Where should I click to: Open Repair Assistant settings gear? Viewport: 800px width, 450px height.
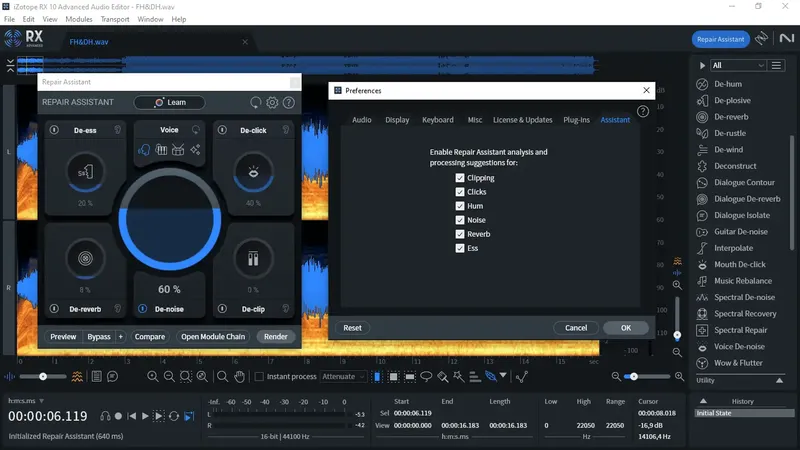pos(272,103)
